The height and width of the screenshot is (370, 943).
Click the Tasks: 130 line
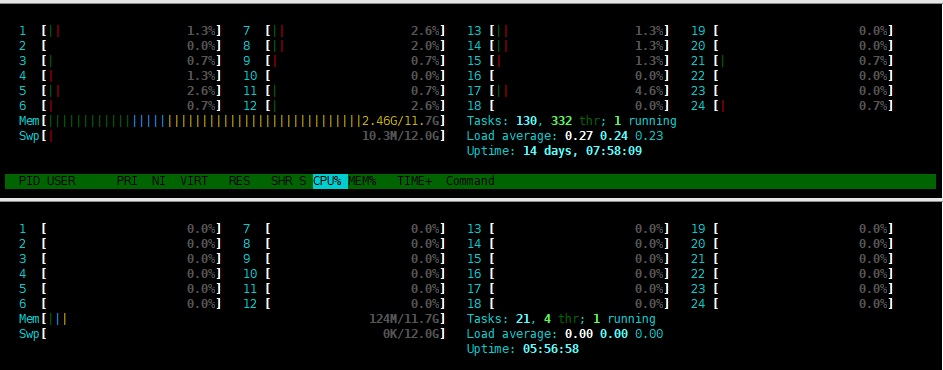click(x=571, y=121)
